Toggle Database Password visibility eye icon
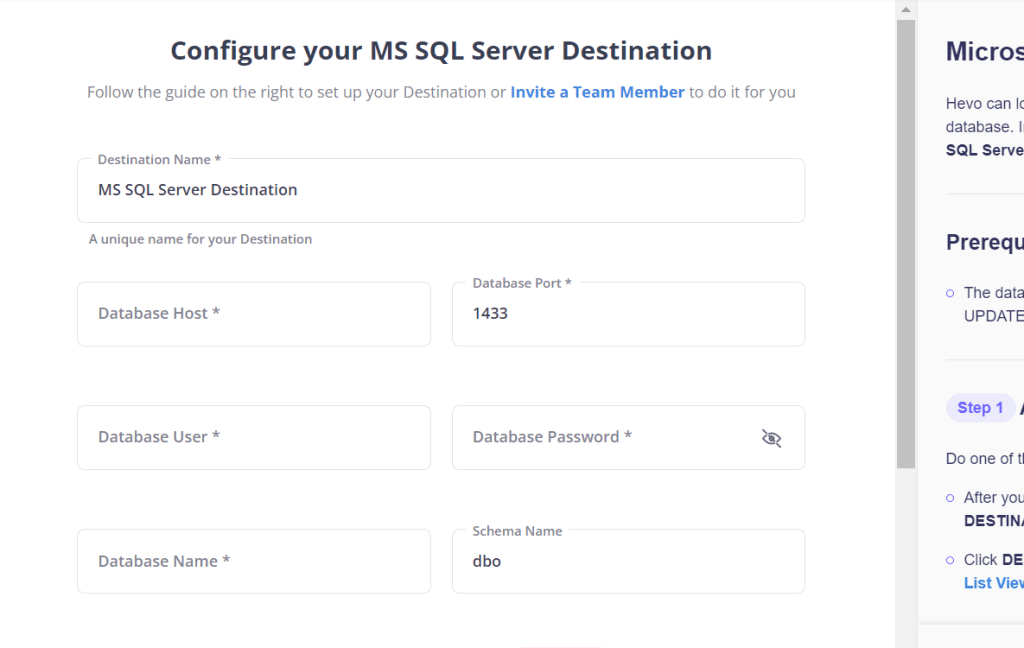 pyautogui.click(x=771, y=438)
